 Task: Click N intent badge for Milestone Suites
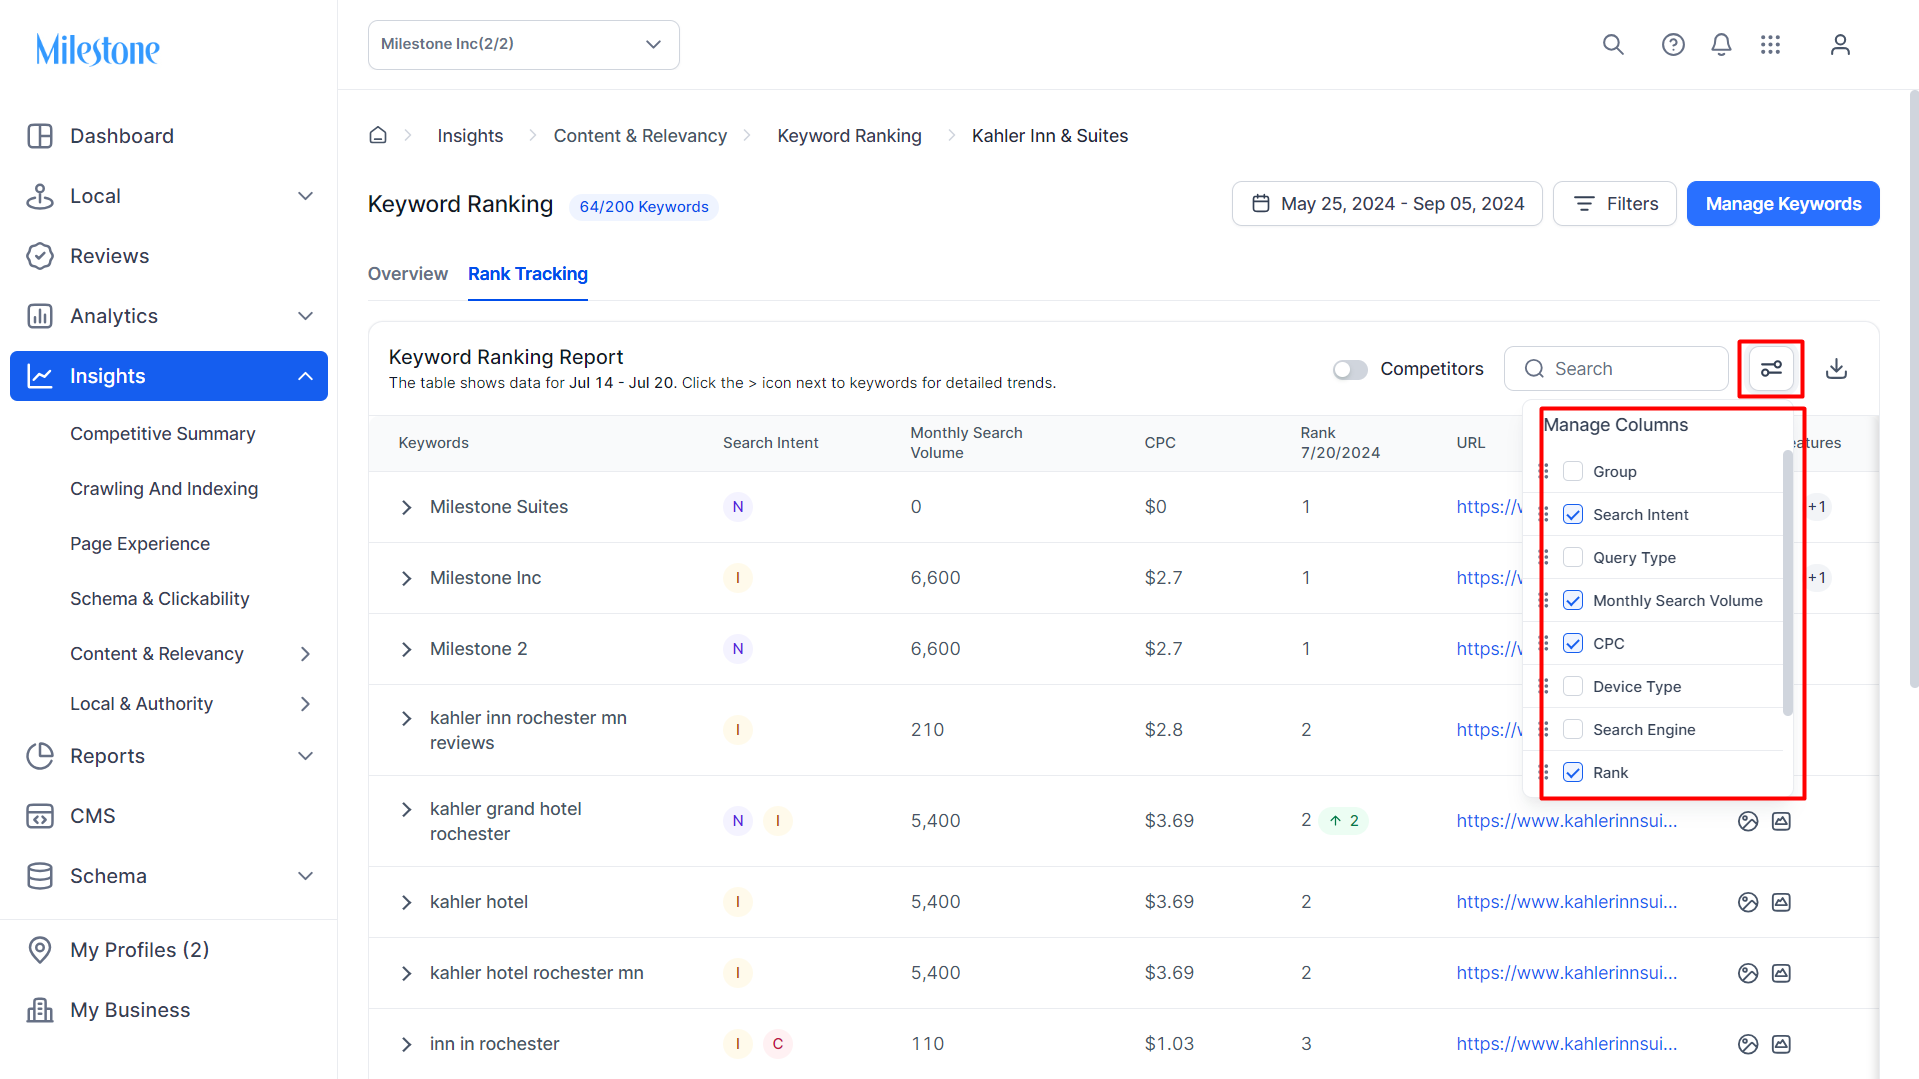click(x=738, y=507)
